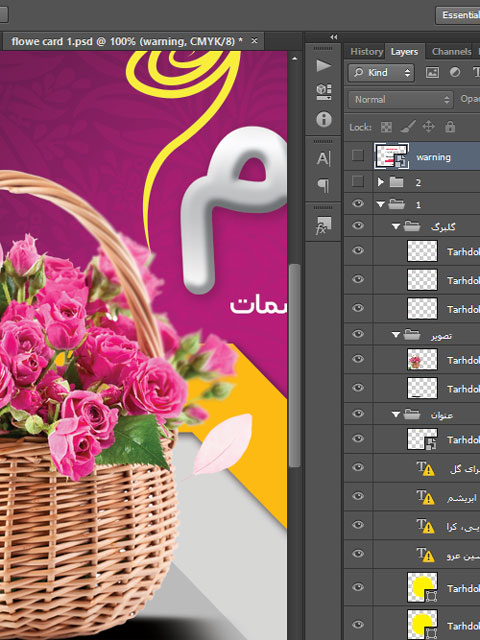This screenshot has height=640, width=480.
Task: Select first yellow shape layer thumbnail
Action: pos(422,587)
